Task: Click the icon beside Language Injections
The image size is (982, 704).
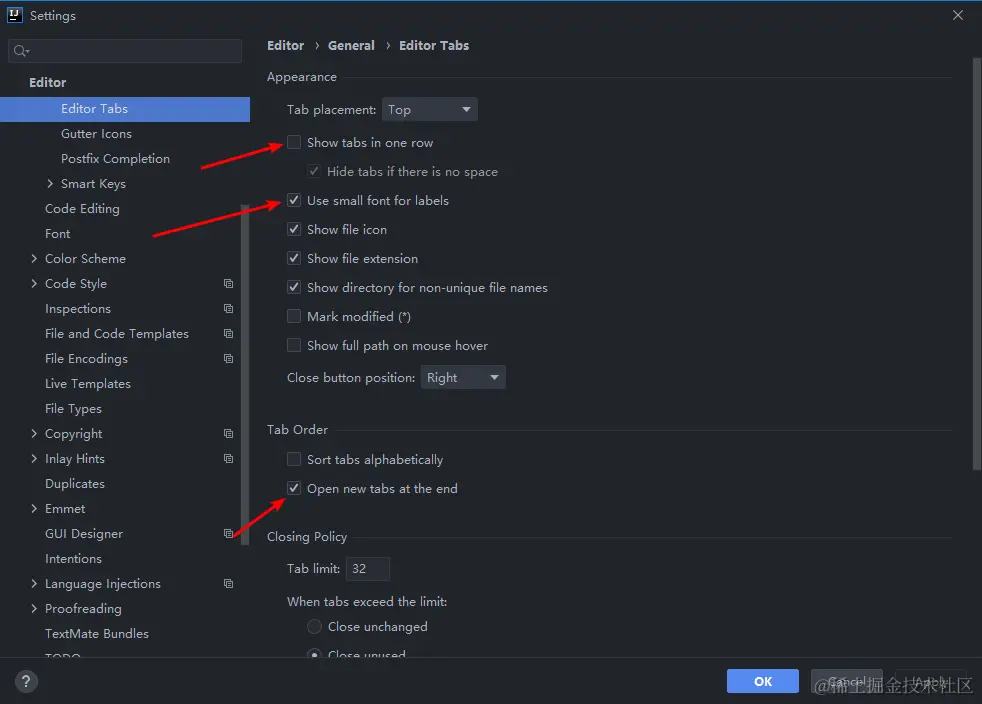Action: click(x=229, y=584)
